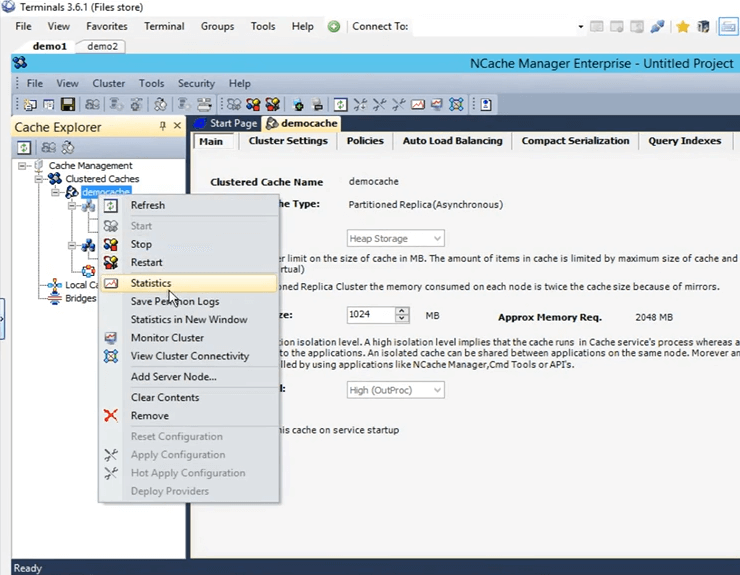Viewport: 740px width, 575px height.
Task: Collapse the Cache Management tree node
Action: coord(22,166)
